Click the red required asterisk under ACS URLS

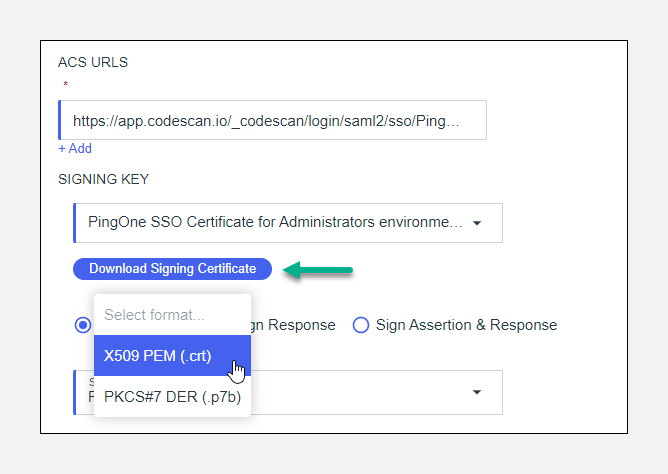65,86
